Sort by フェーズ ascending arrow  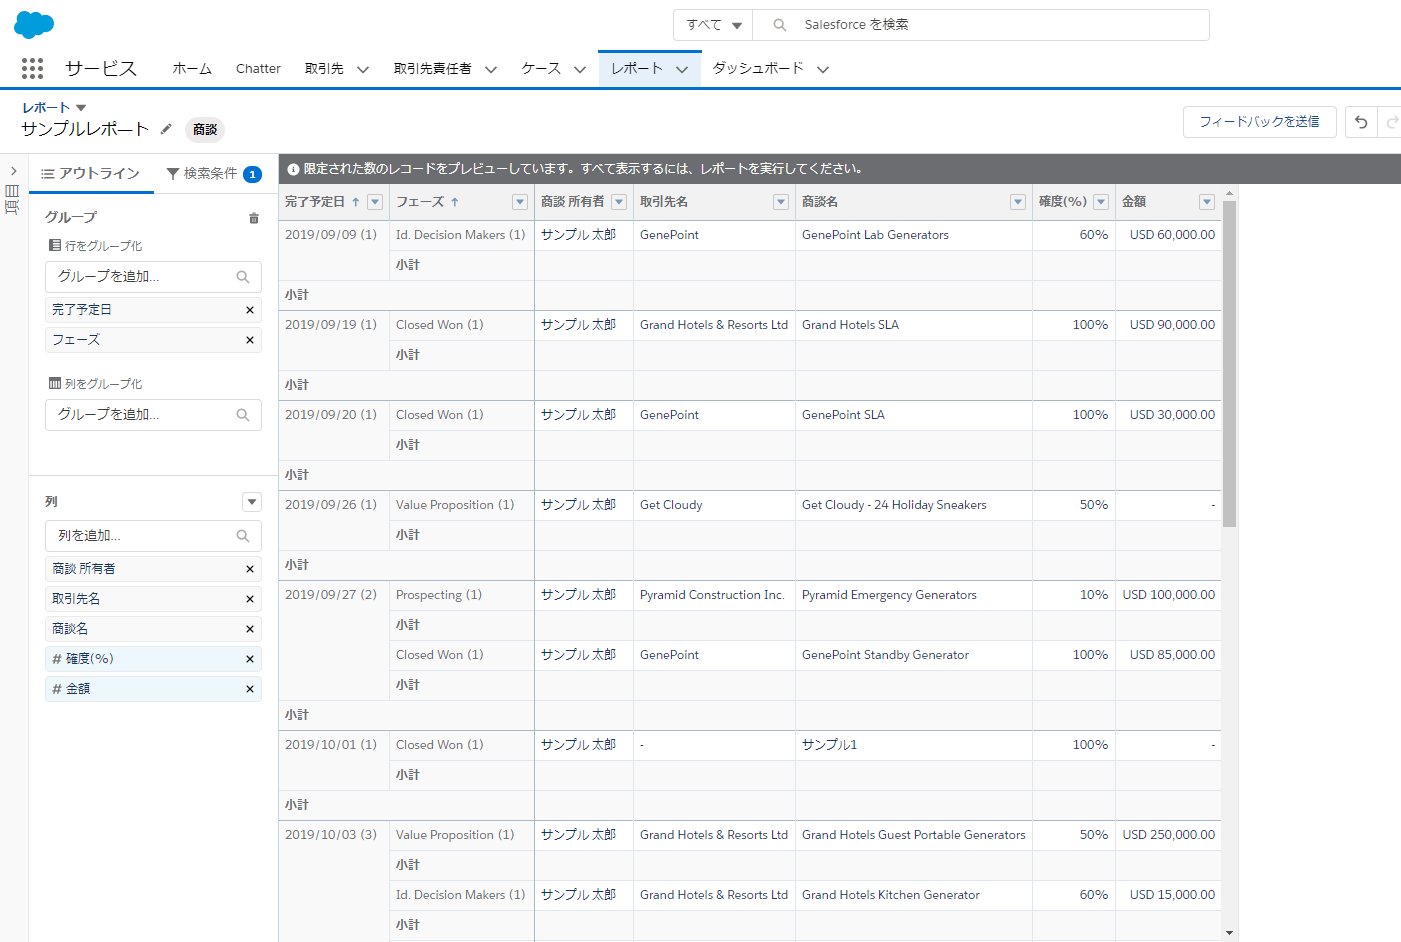455,202
